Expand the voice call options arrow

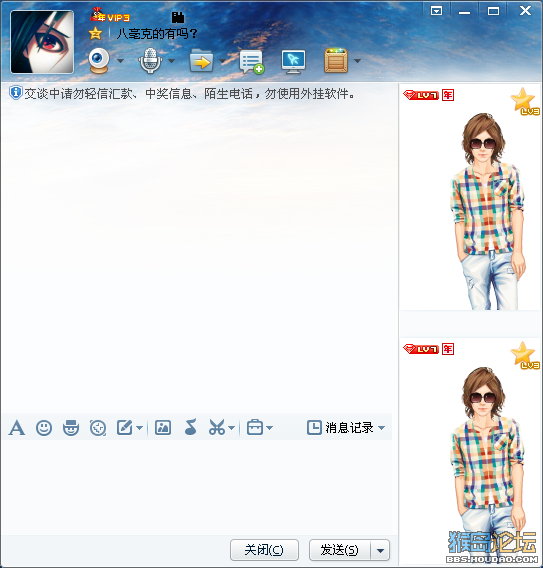pos(172,61)
